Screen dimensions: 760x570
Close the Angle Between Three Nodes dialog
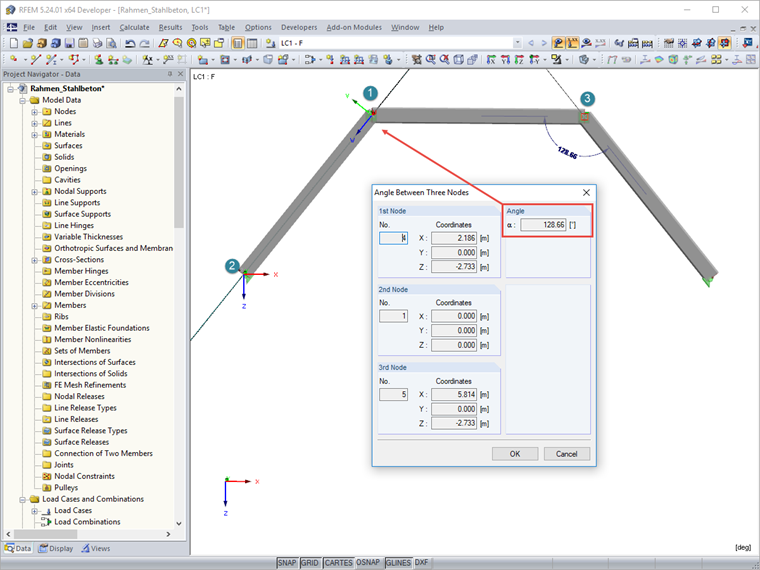pos(586,192)
